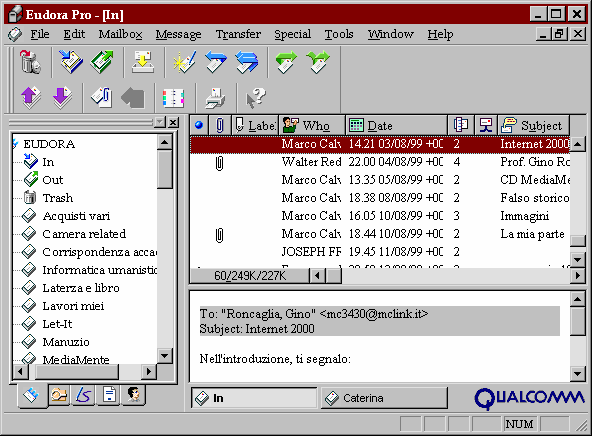Sort messages by Label column

[x=255, y=125]
